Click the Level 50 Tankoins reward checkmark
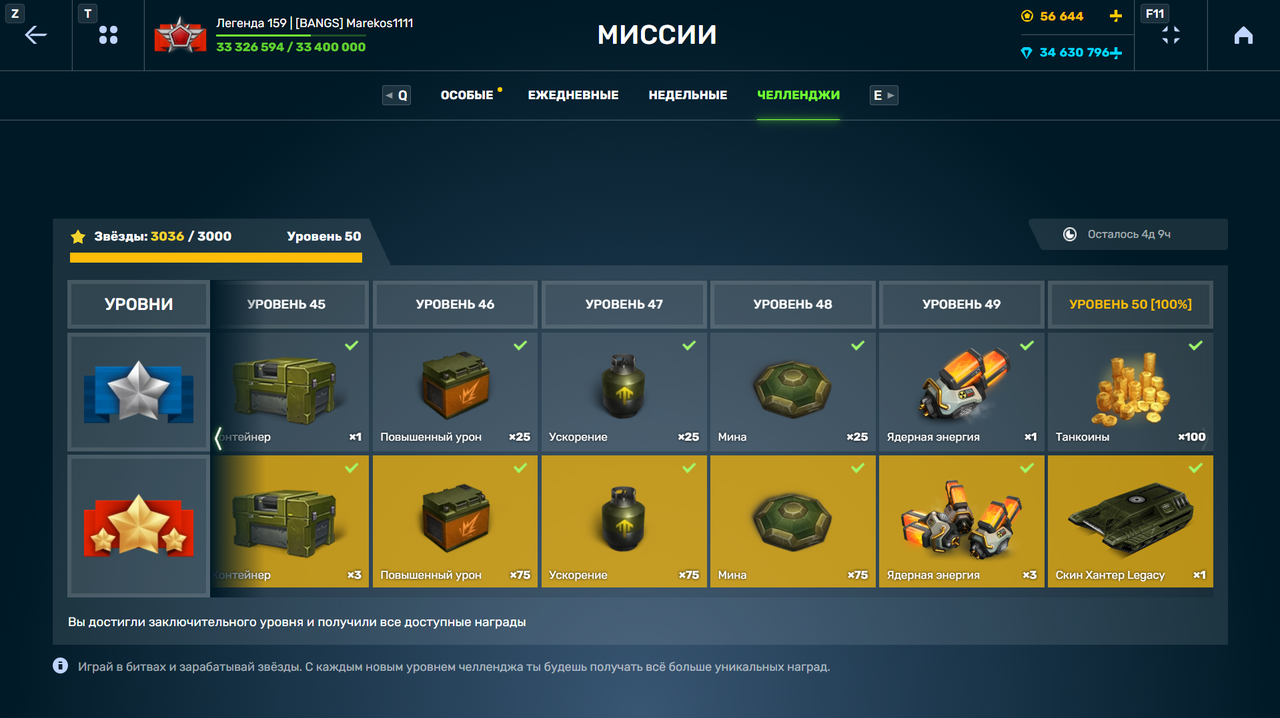 pos(1195,345)
